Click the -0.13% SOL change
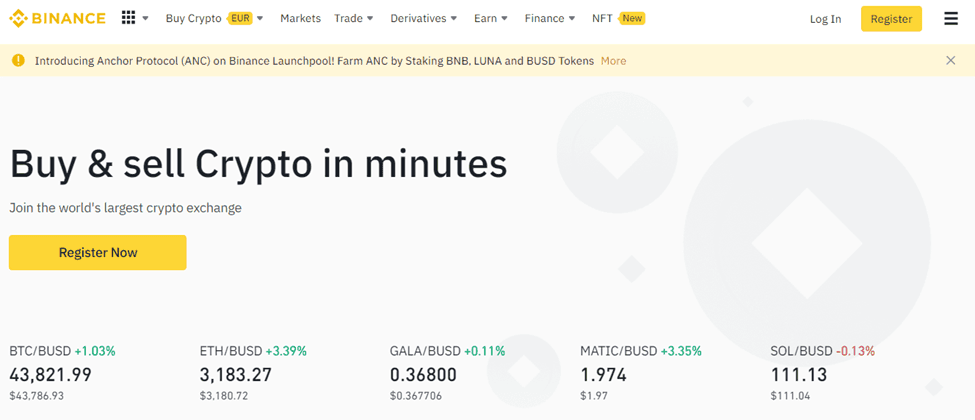Image resolution: width=975 pixels, height=420 pixels. point(855,351)
